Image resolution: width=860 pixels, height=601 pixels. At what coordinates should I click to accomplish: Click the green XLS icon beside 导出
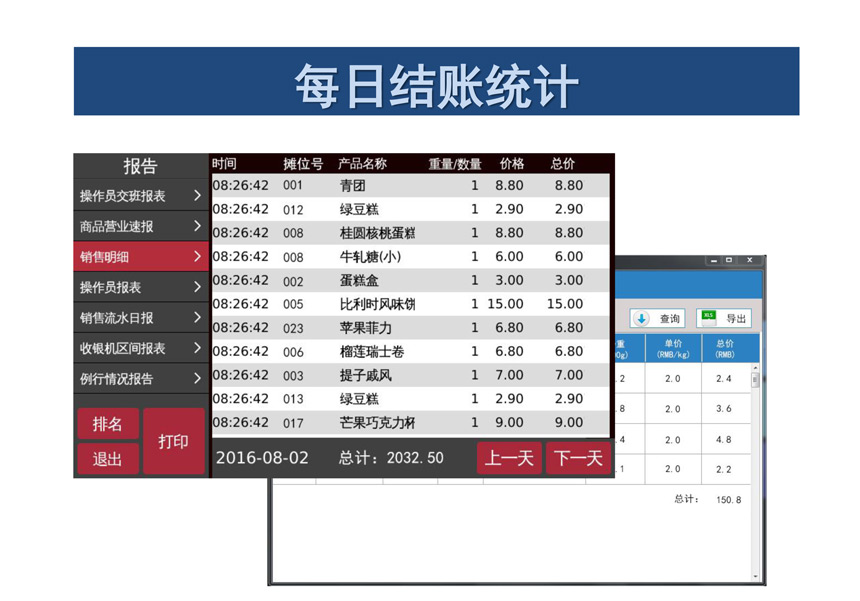tap(708, 318)
